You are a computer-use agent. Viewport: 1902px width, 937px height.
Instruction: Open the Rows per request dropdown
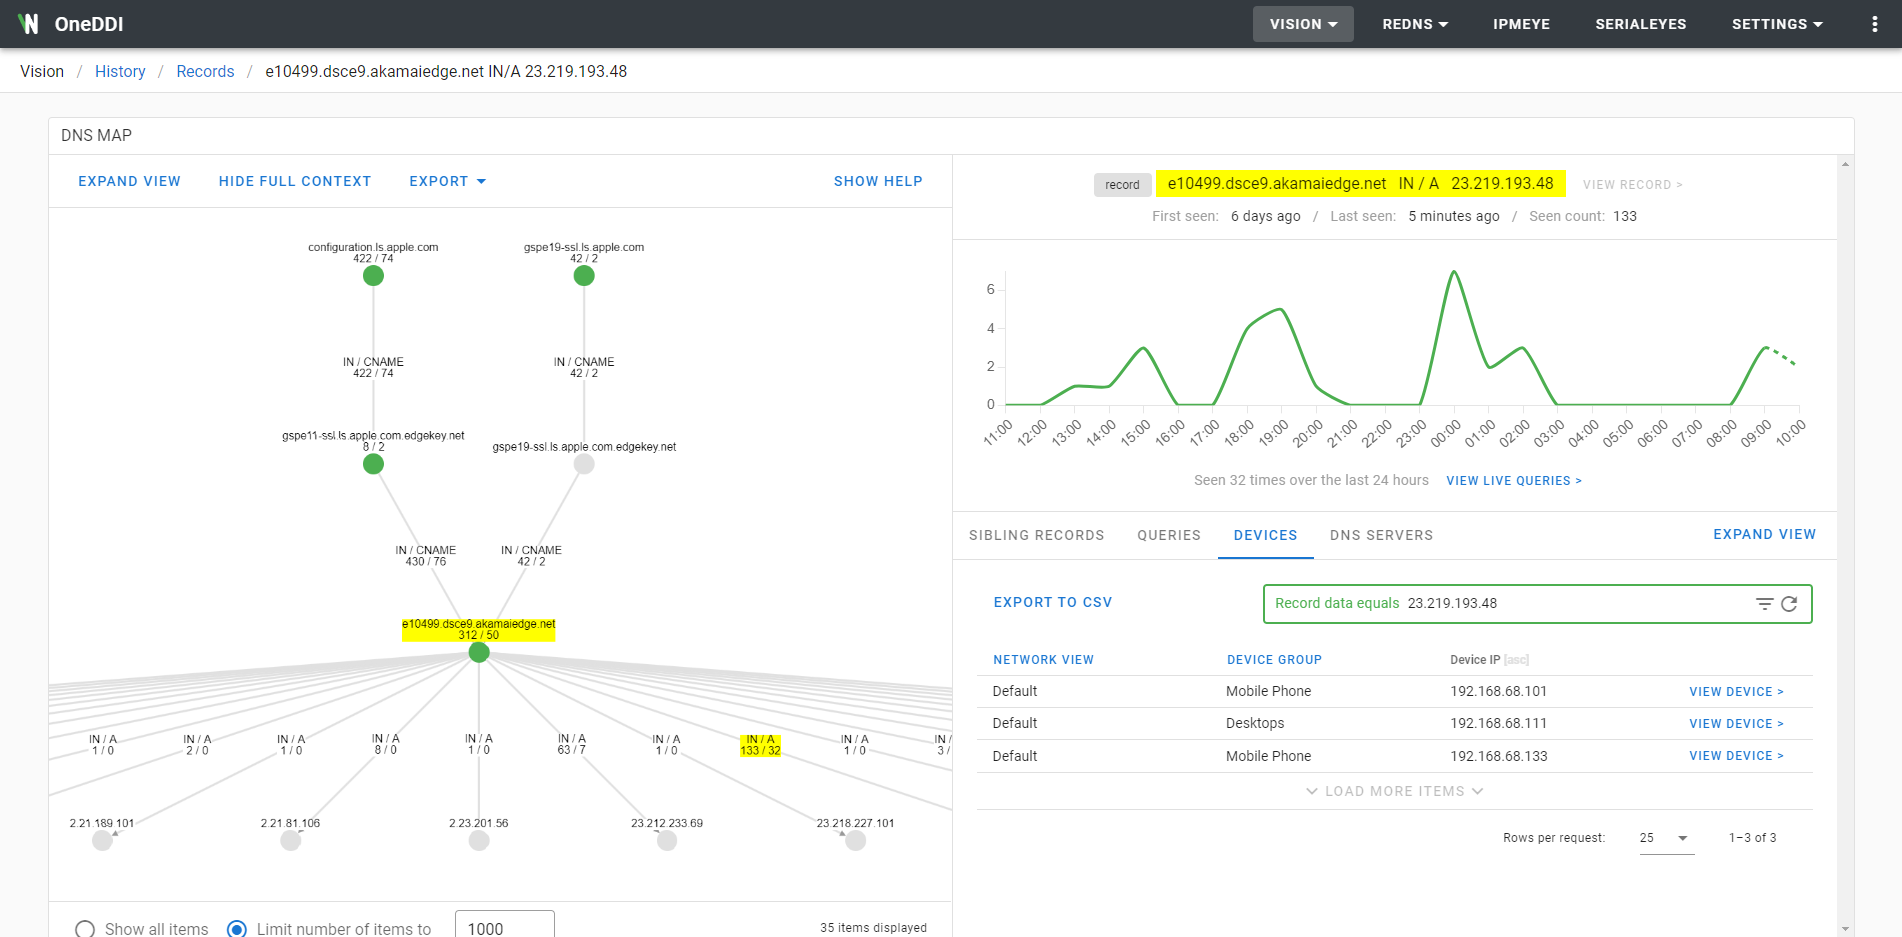[x=1665, y=838]
